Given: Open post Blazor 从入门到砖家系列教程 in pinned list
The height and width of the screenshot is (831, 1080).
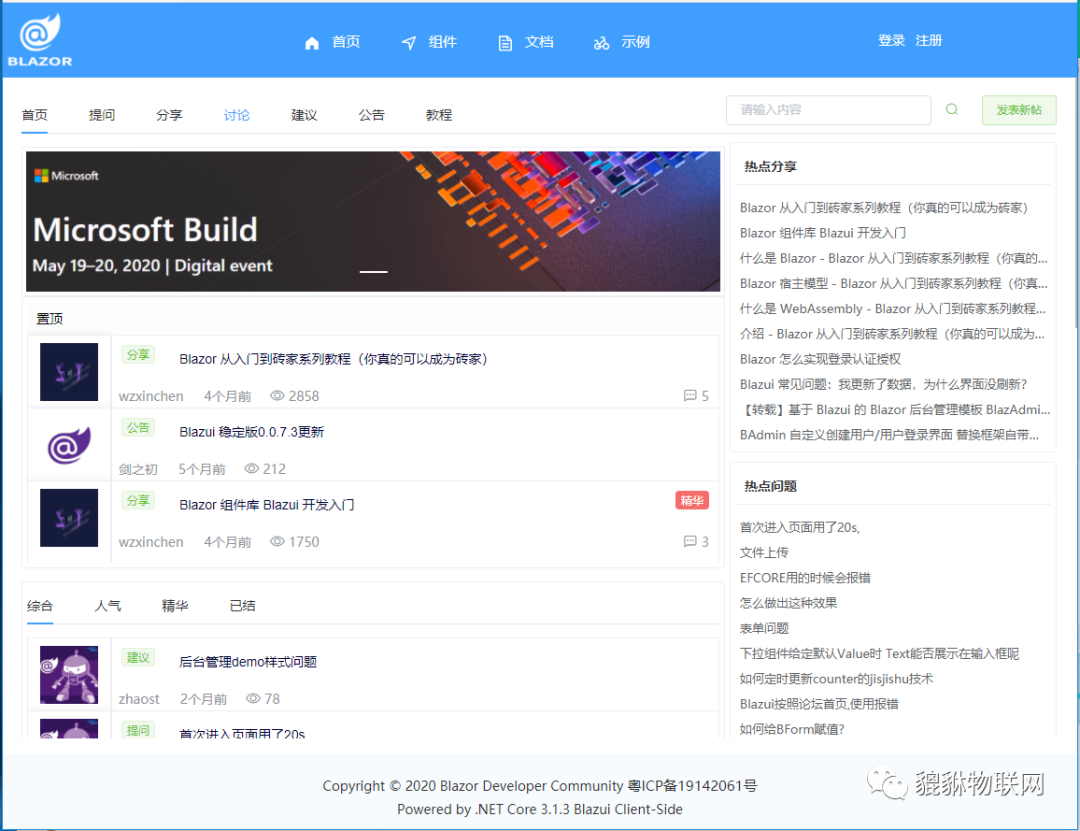Looking at the screenshot, I should tap(333, 359).
